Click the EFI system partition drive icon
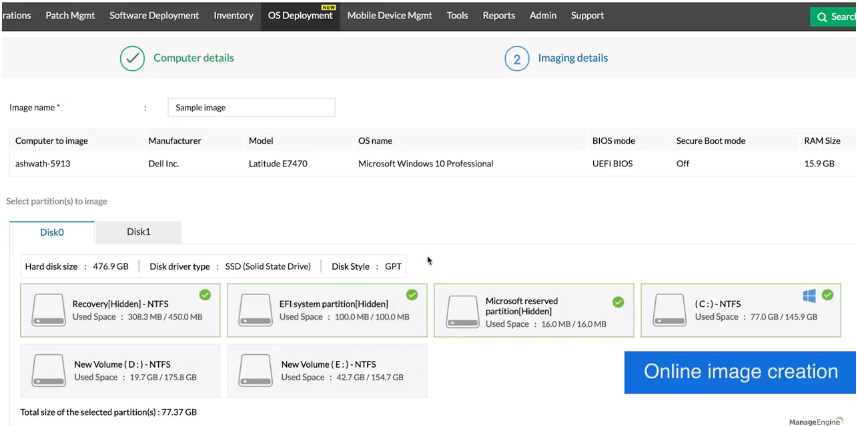This screenshot has height=426, width=857. [255, 310]
